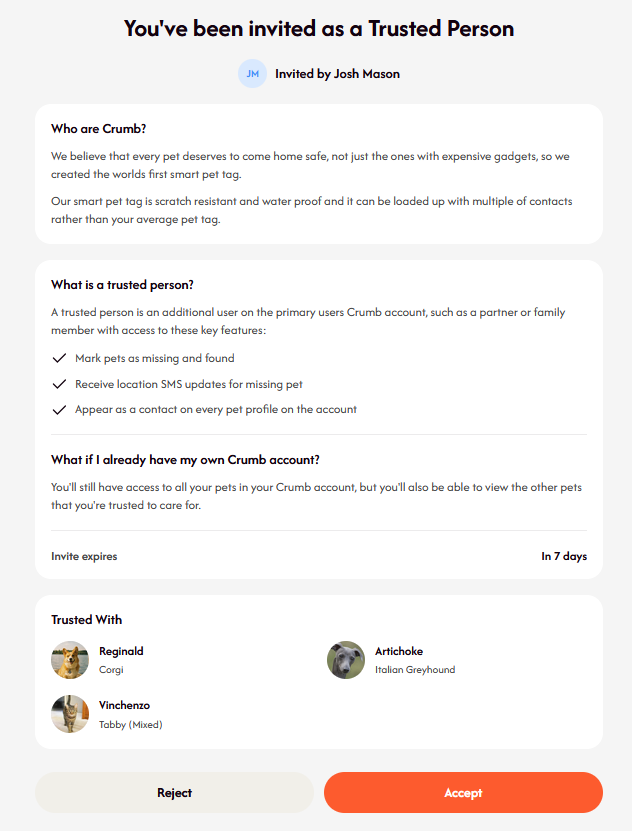Click the What is a trusted person? heading

point(122,285)
